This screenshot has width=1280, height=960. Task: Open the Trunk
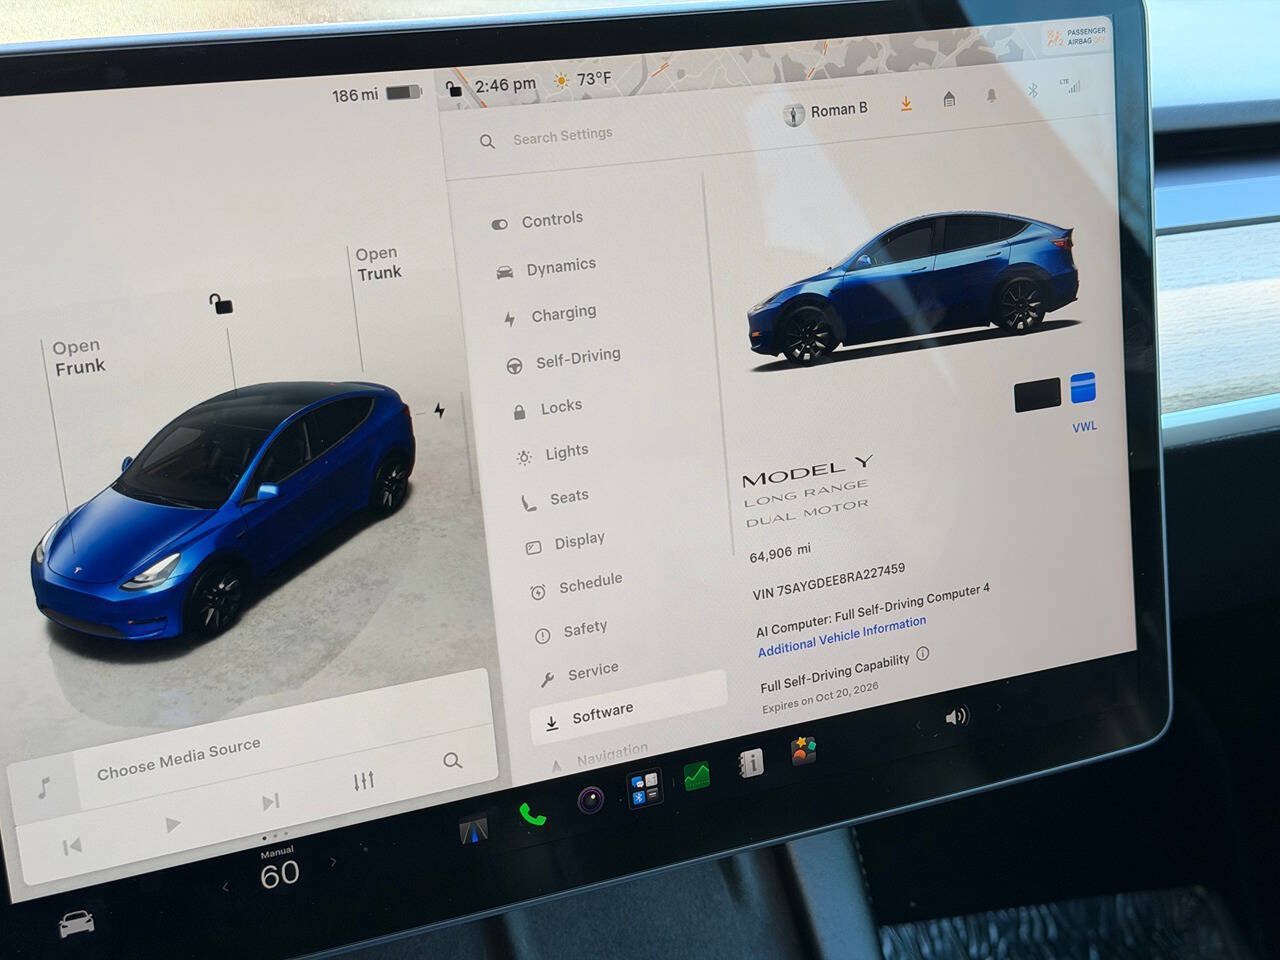point(378,264)
